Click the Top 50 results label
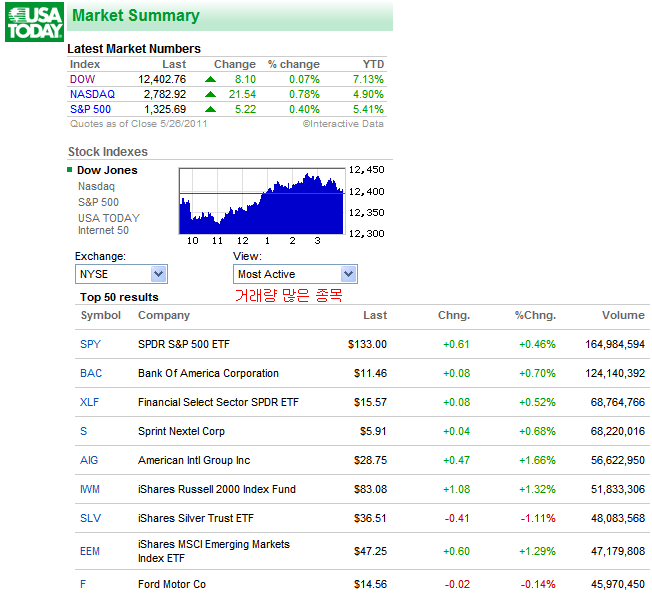Image resolution: width=652 pixels, height=596 pixels. pos(119,297)
